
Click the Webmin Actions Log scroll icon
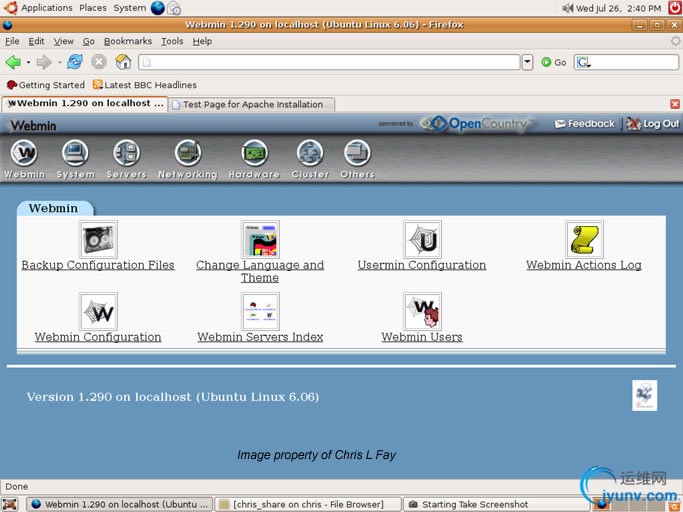click(x=585, y=239)
